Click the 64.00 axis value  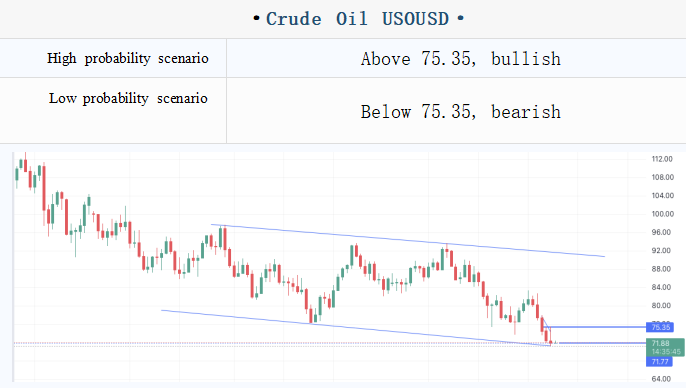click(661, 379)
